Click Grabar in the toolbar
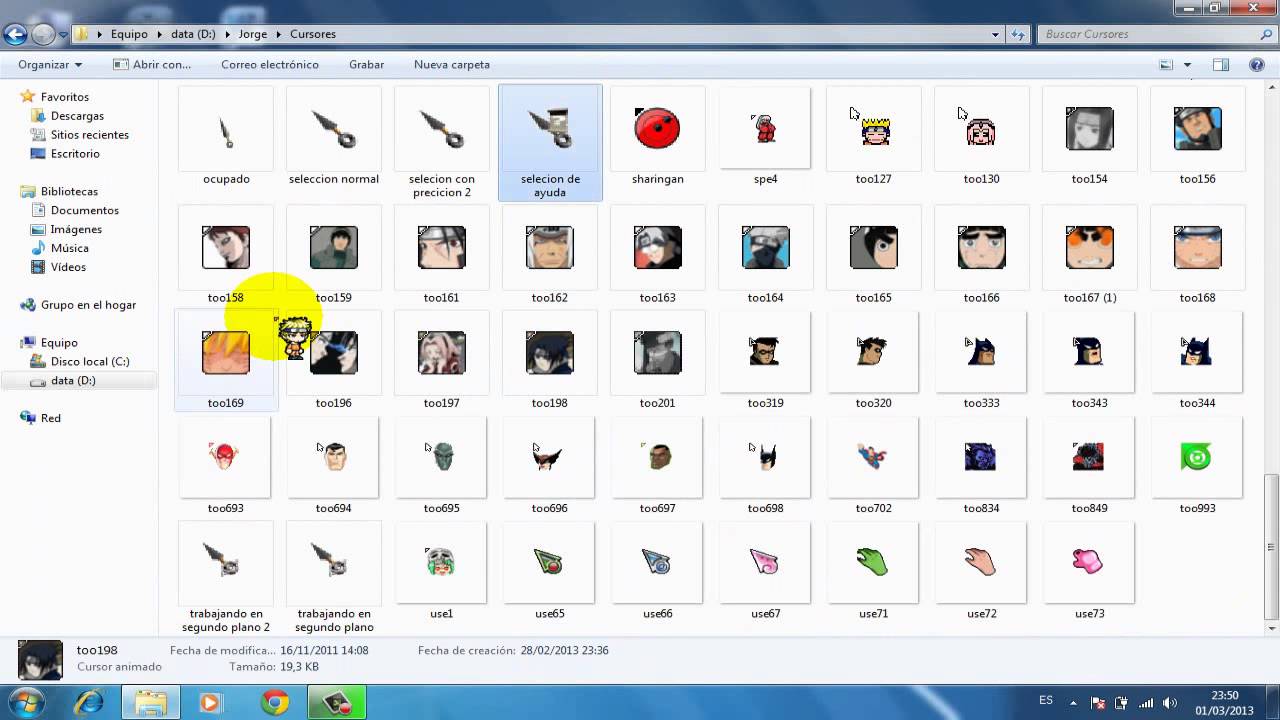The width and height of the screenshot is (1280, 720). coord(367,64)
